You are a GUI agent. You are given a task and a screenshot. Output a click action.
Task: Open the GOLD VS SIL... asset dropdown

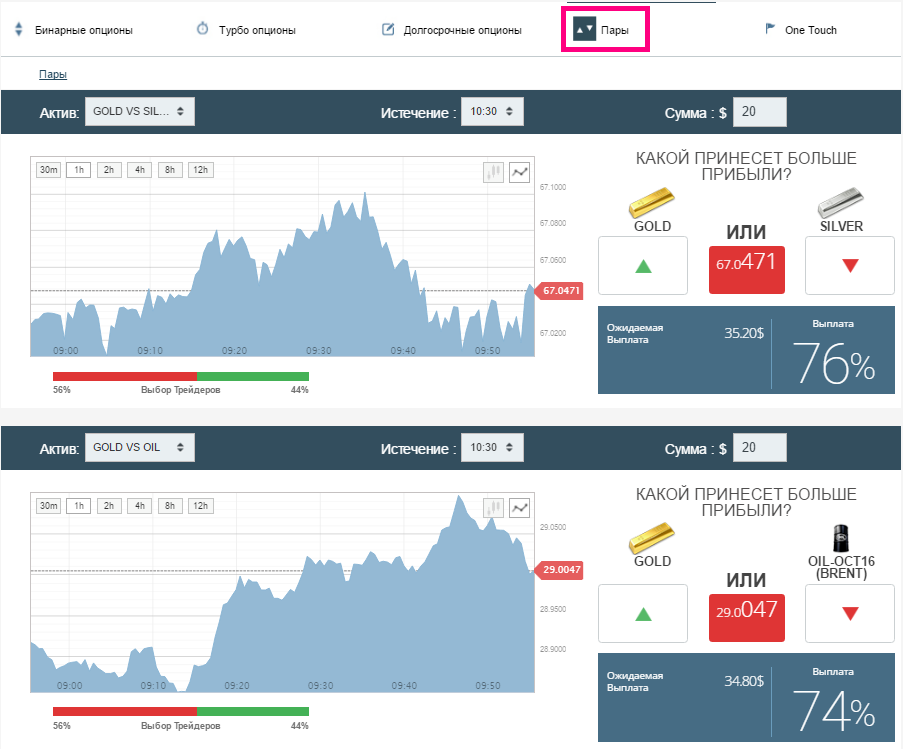click(x=140, y=111)
